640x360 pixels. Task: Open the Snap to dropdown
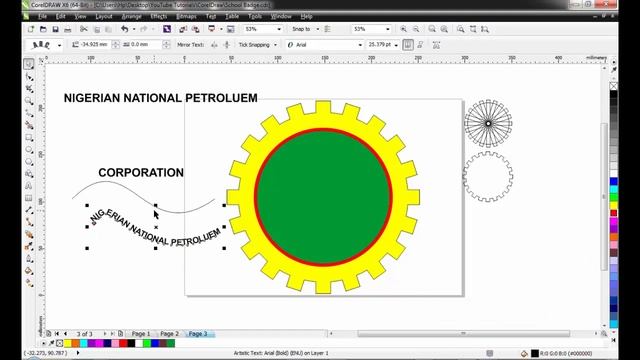318,29
